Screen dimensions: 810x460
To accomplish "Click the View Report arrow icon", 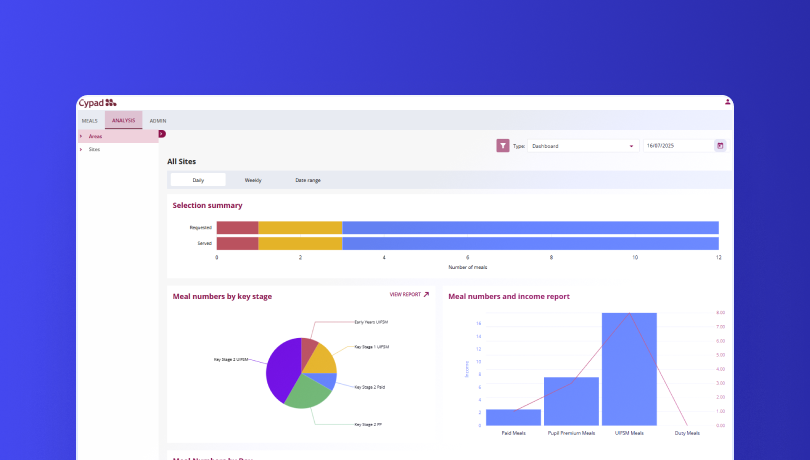I will pyautogui.click(x=426, y=295).
